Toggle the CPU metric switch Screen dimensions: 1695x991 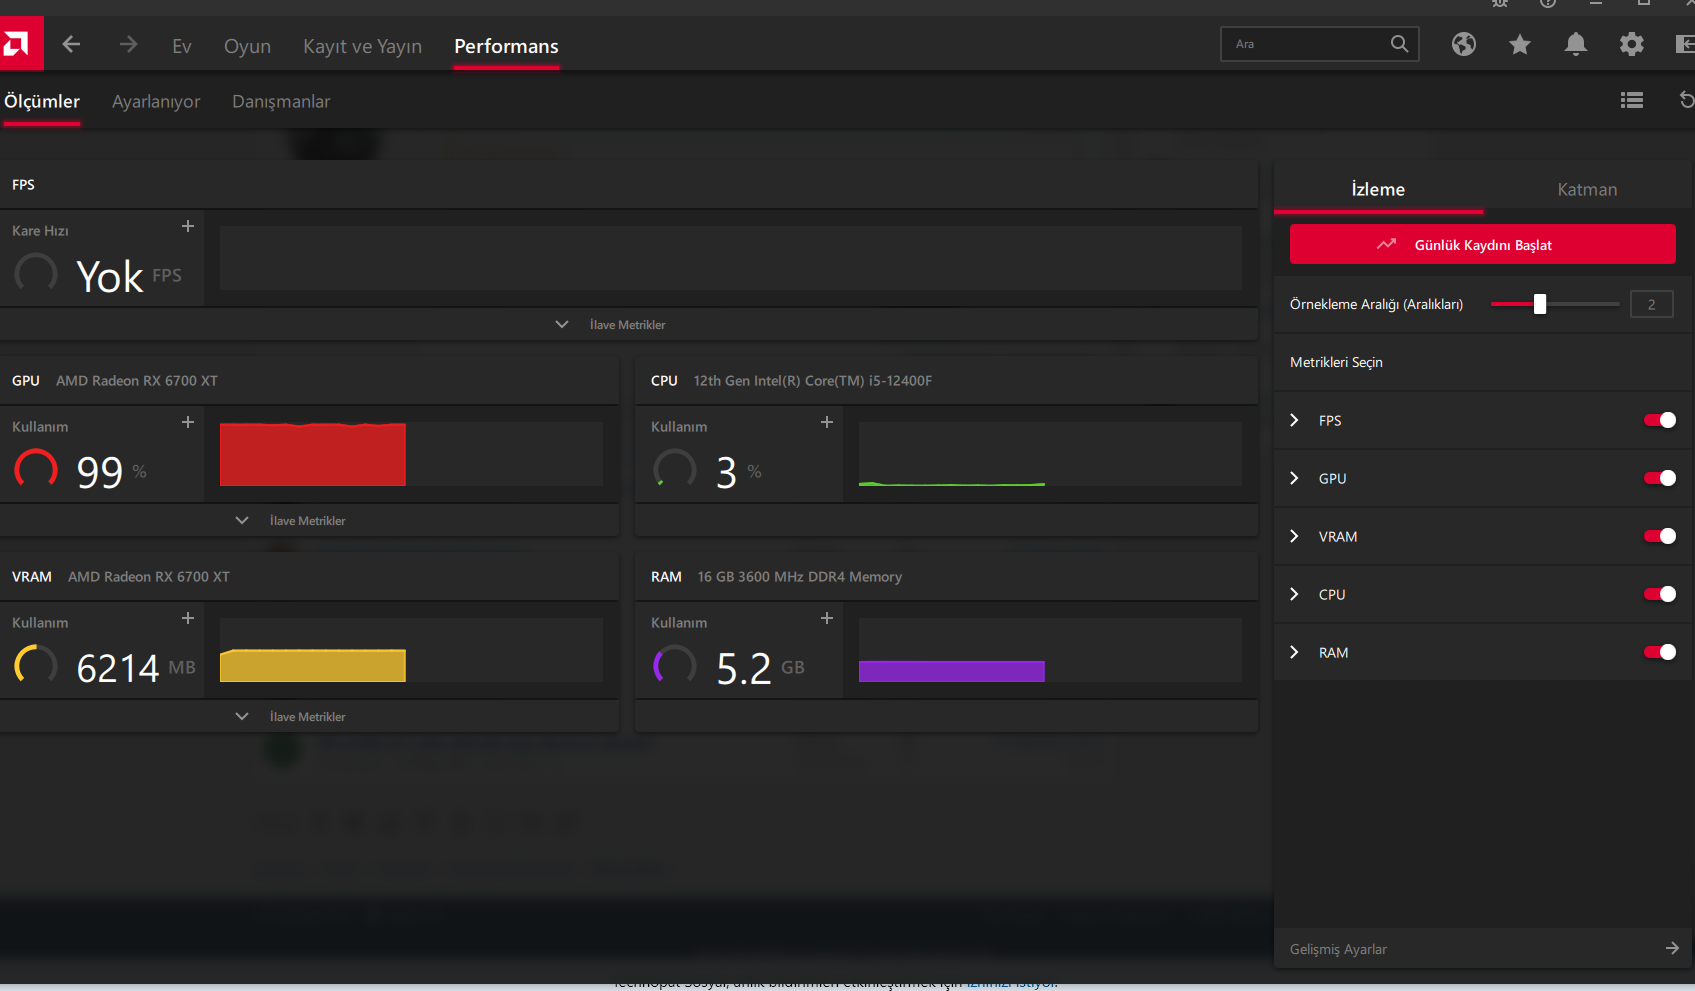coord(1660,594)
